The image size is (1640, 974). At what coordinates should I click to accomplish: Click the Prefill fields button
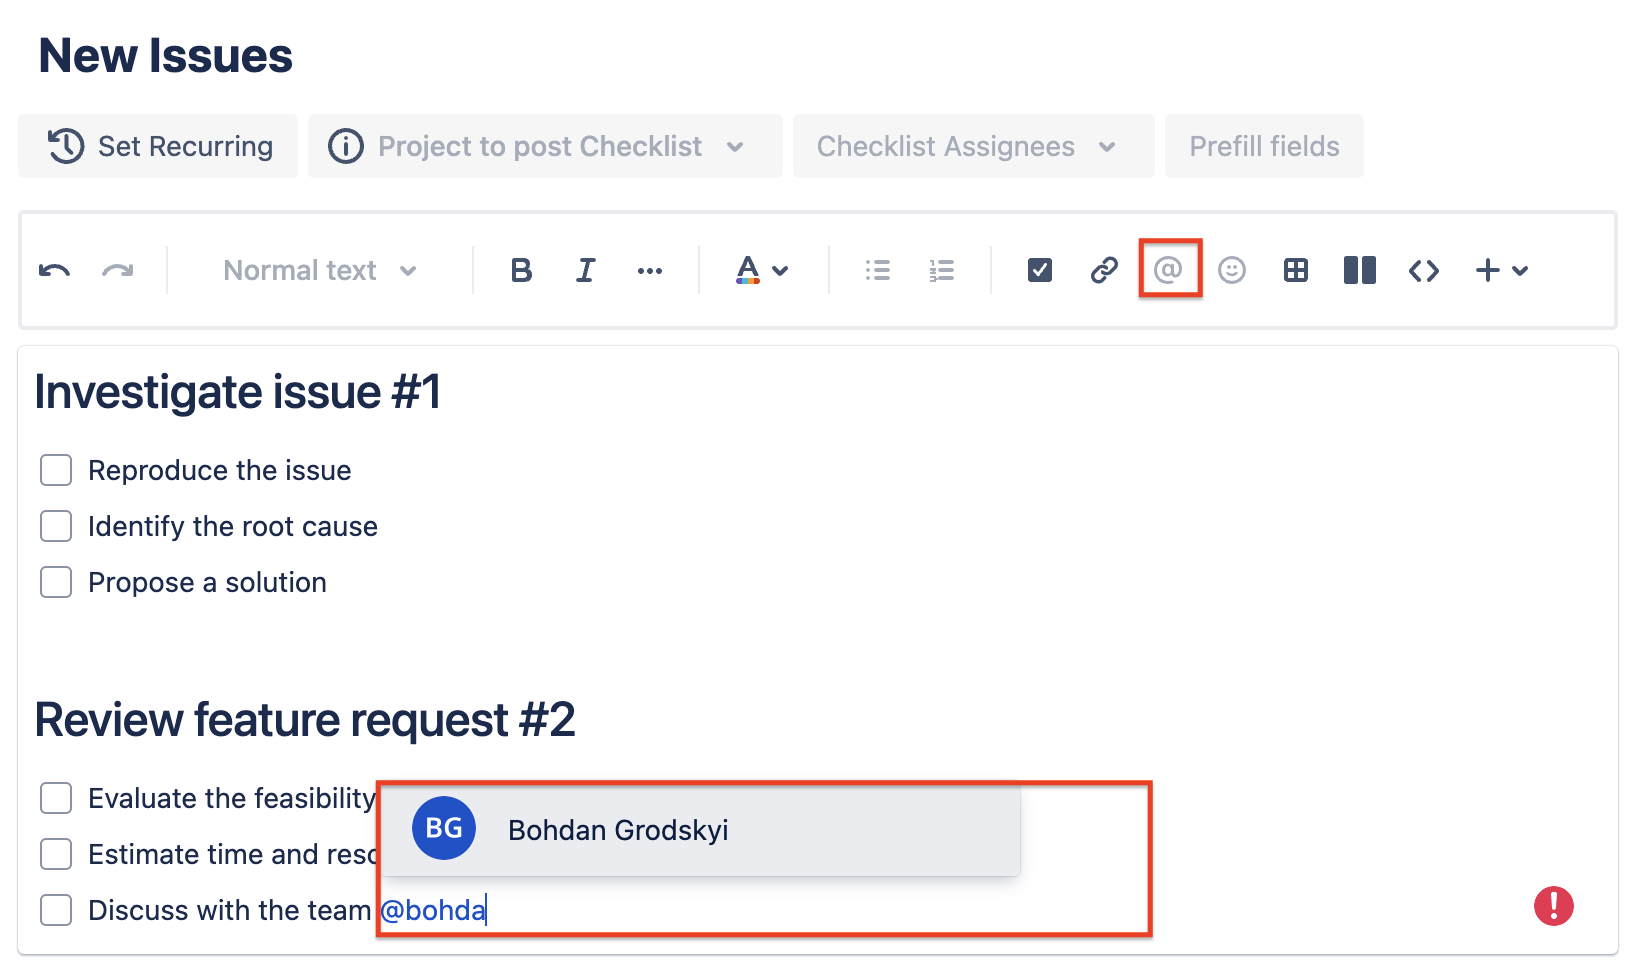(x=1264, y=147)
